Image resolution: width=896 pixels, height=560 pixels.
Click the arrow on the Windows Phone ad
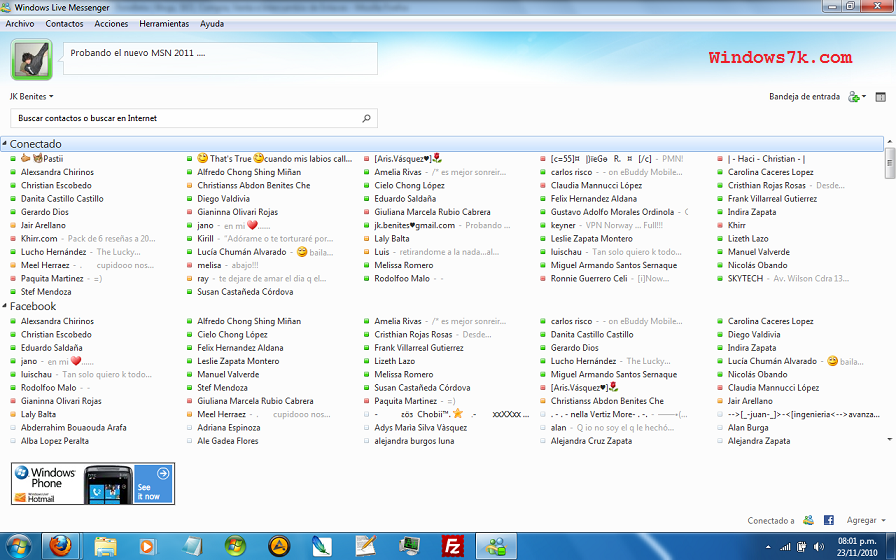pos(163,473)
